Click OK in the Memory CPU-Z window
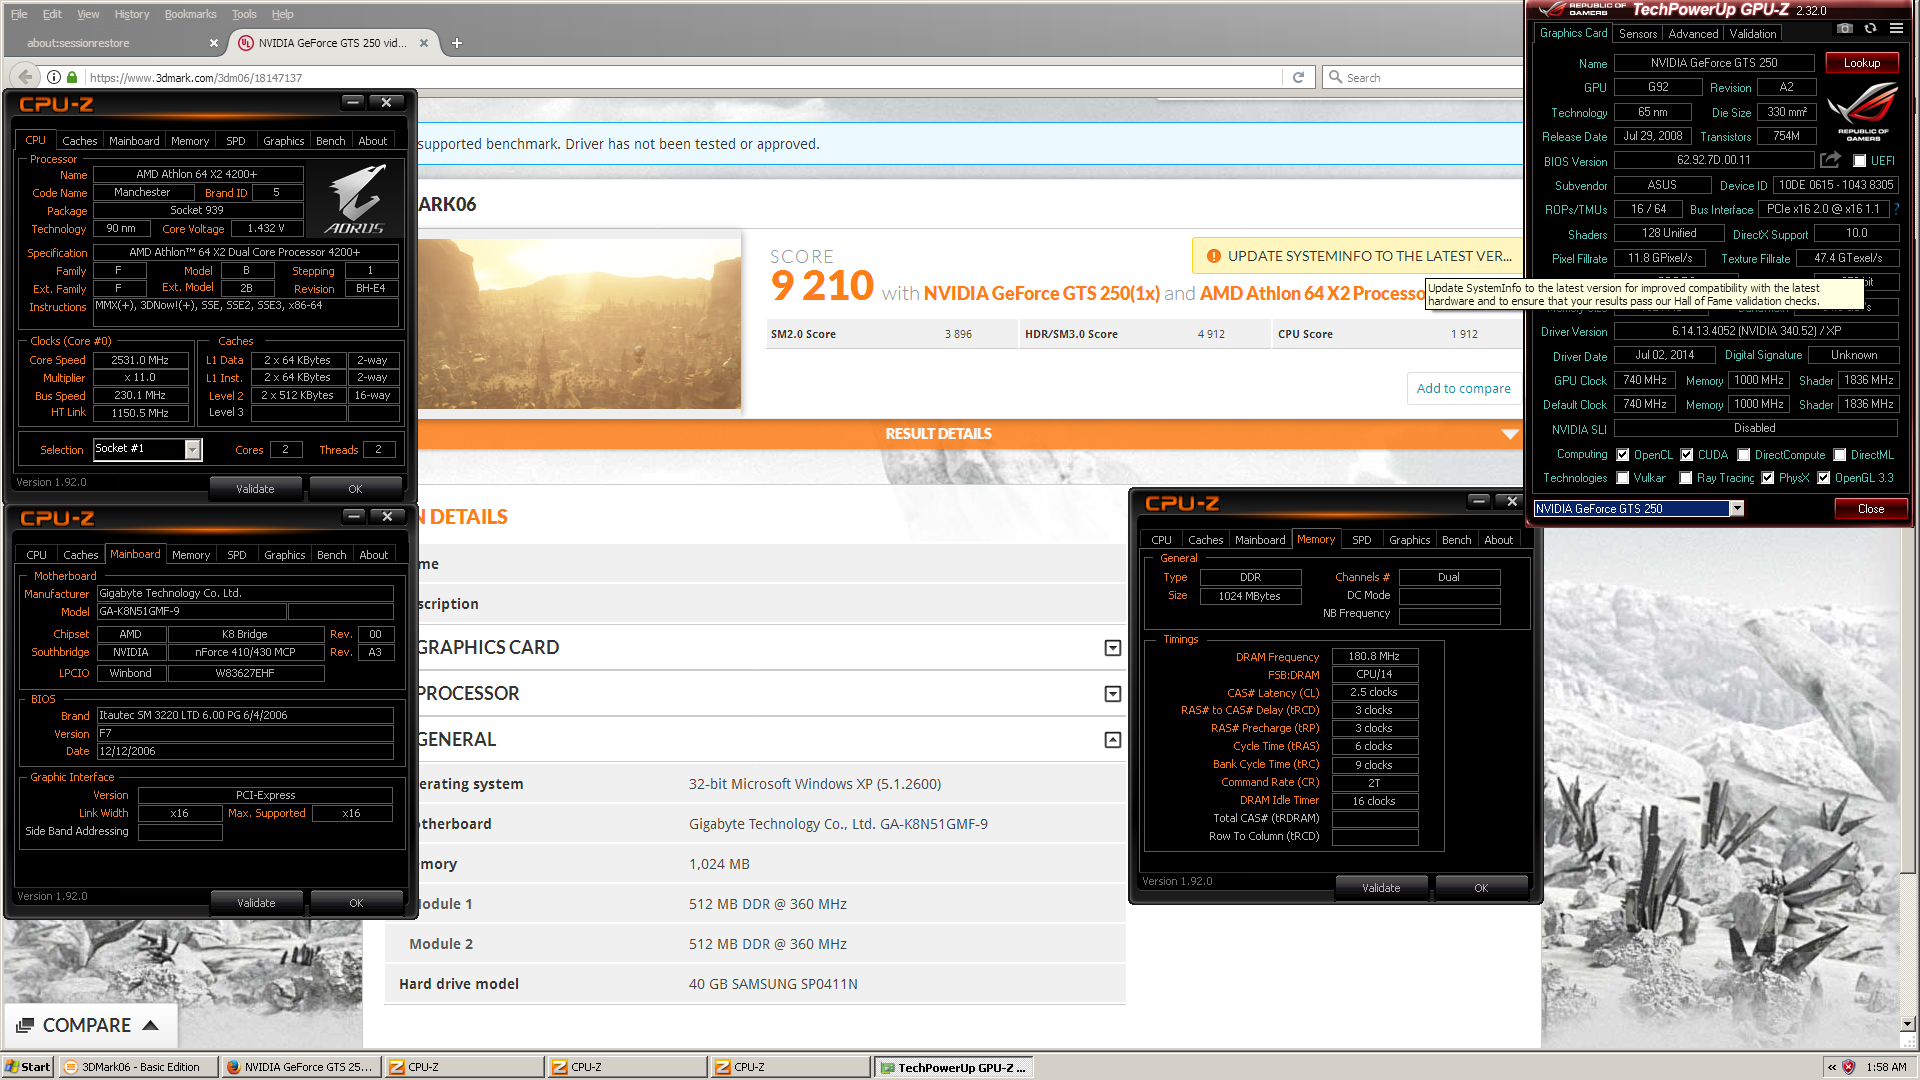 click(1481, 888)
